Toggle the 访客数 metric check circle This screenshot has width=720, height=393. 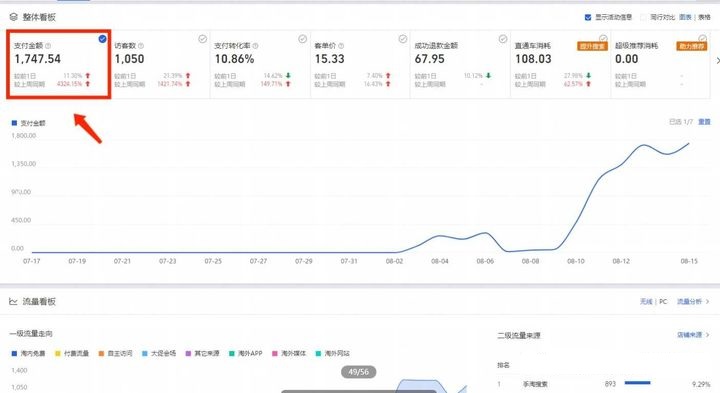pos(202,39)
